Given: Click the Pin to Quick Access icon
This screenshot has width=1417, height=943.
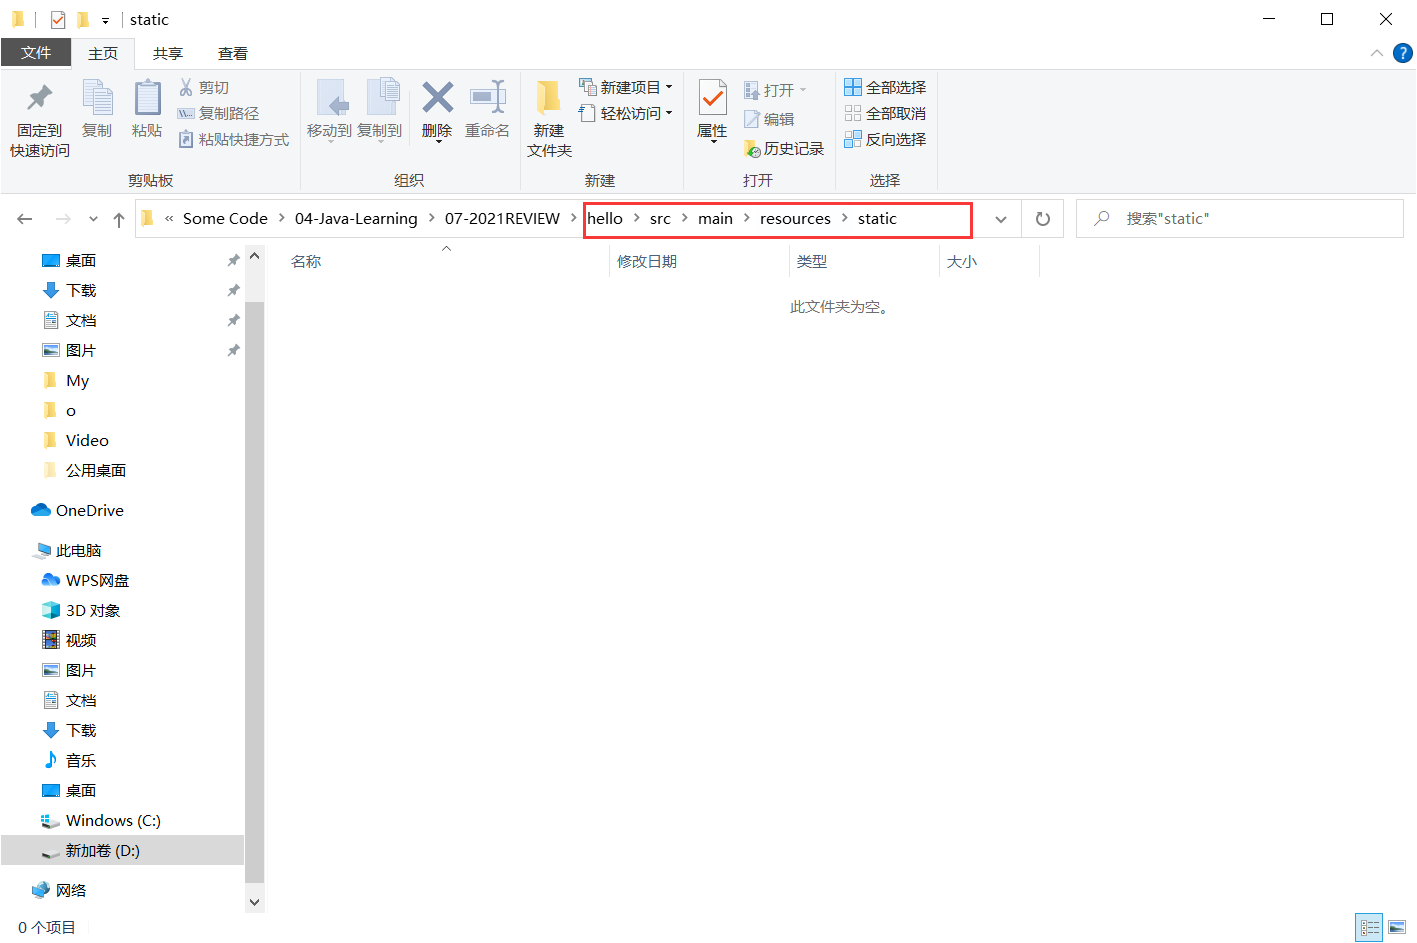Looking at the screenshot, I should tap(40, 98).
